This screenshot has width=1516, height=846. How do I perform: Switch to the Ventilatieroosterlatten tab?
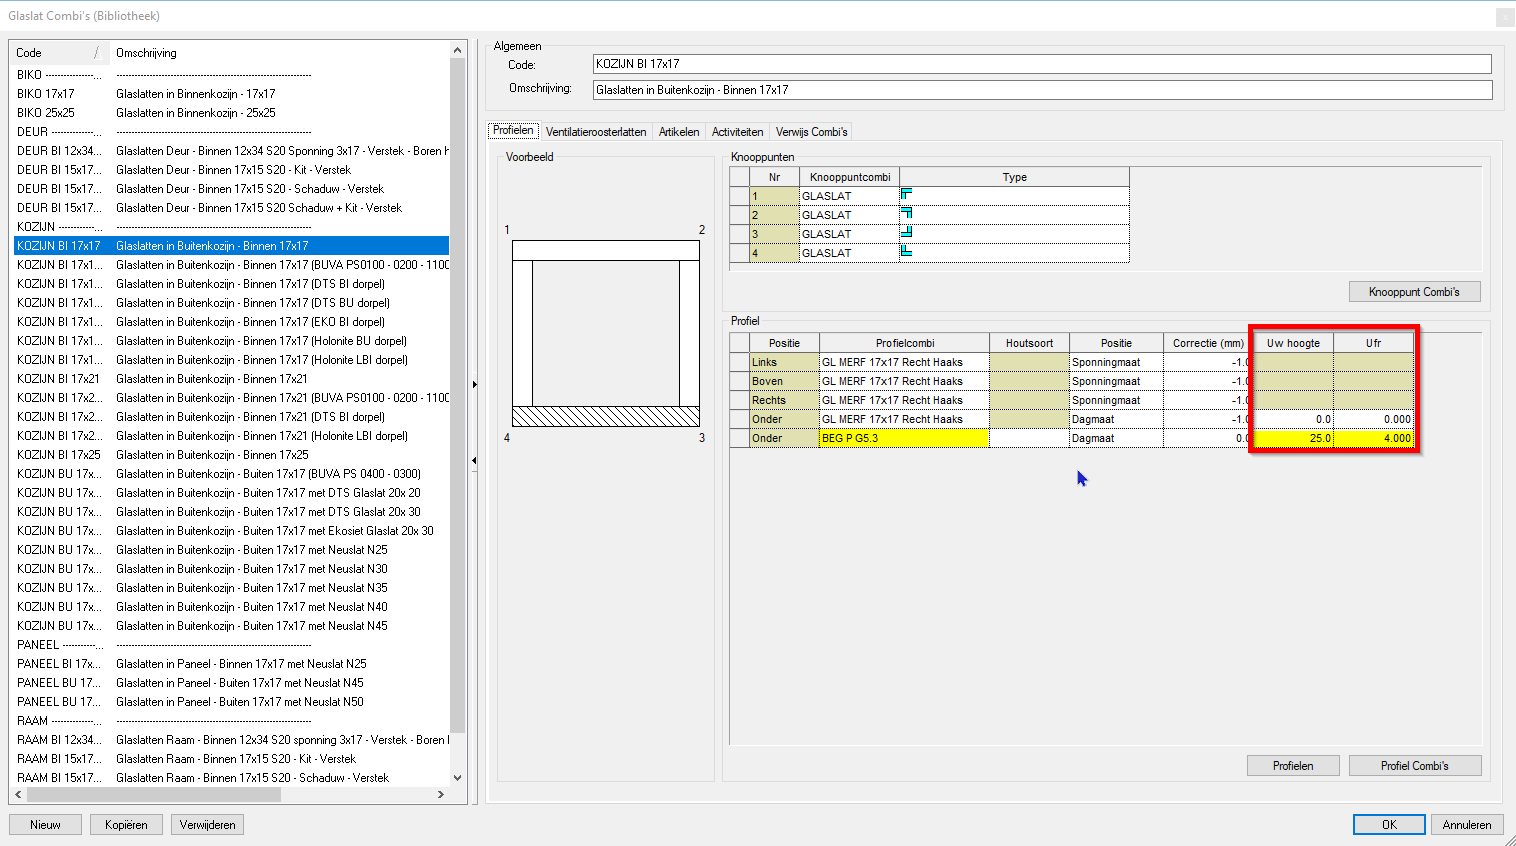pos(594,131)
